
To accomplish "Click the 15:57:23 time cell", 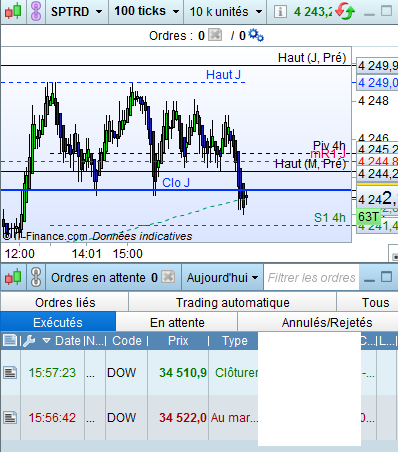I will pos(52,372).
